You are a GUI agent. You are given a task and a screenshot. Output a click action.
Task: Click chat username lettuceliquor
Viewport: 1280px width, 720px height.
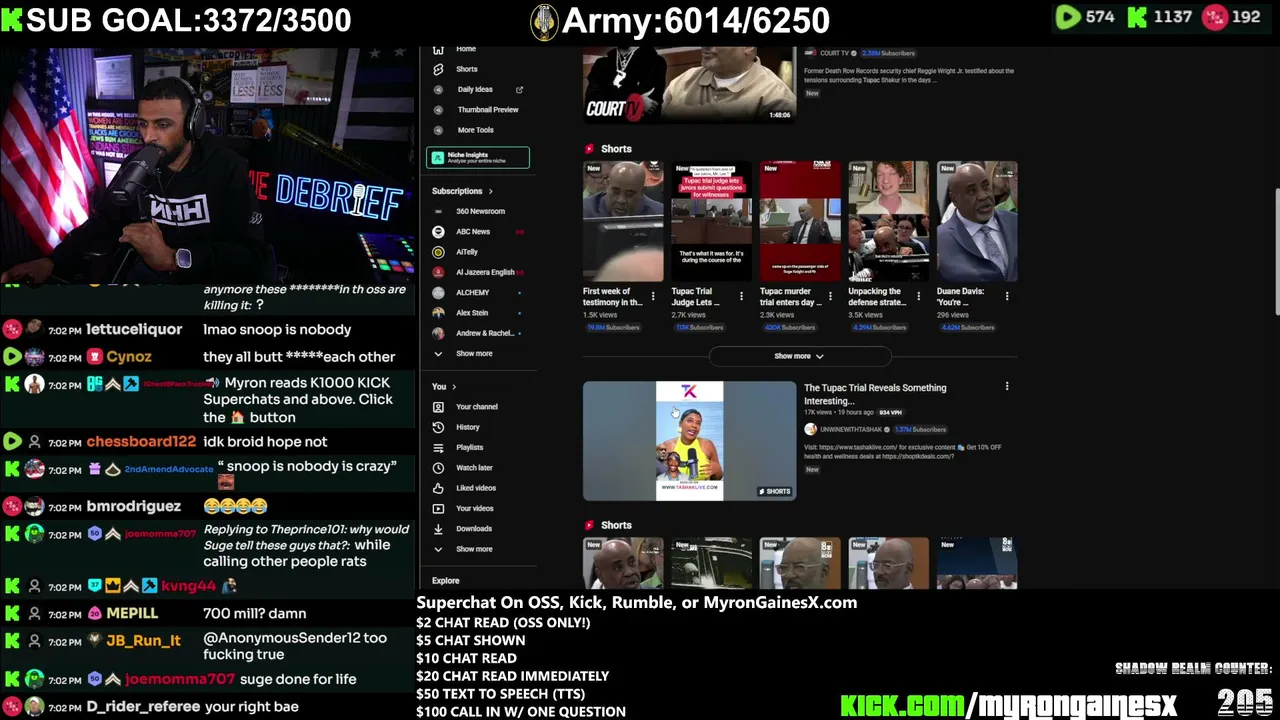pyautogui.click(x=134, y=329)
